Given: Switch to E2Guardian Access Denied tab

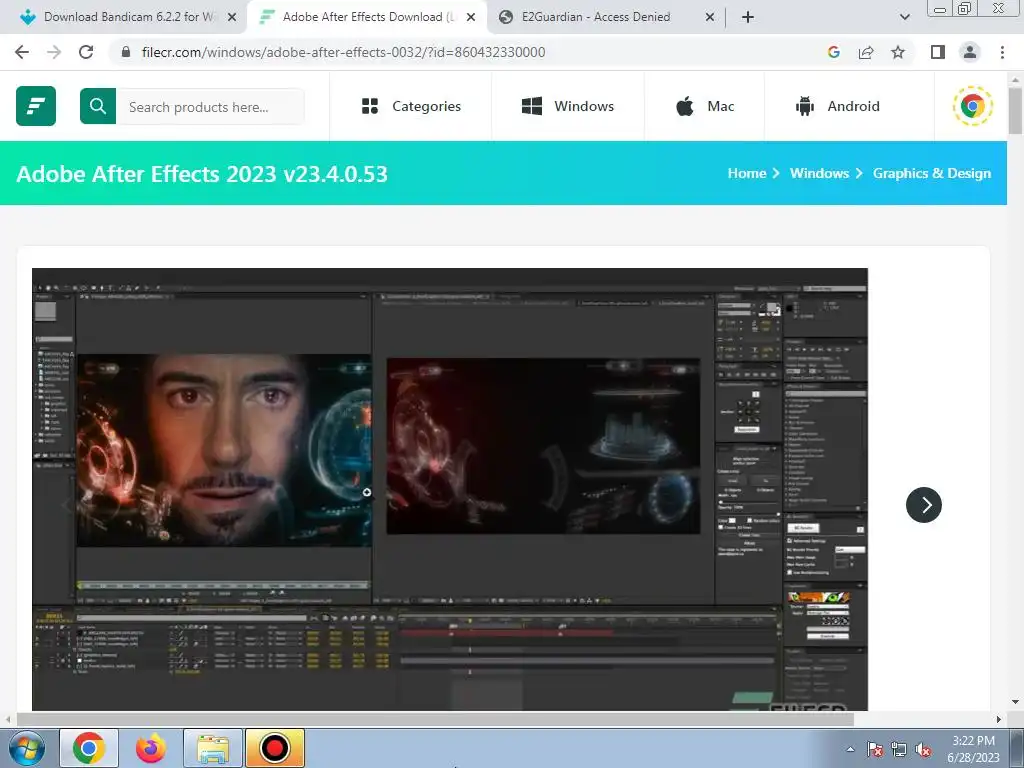Looking at the screenshot, I should (x=595, y=17).
